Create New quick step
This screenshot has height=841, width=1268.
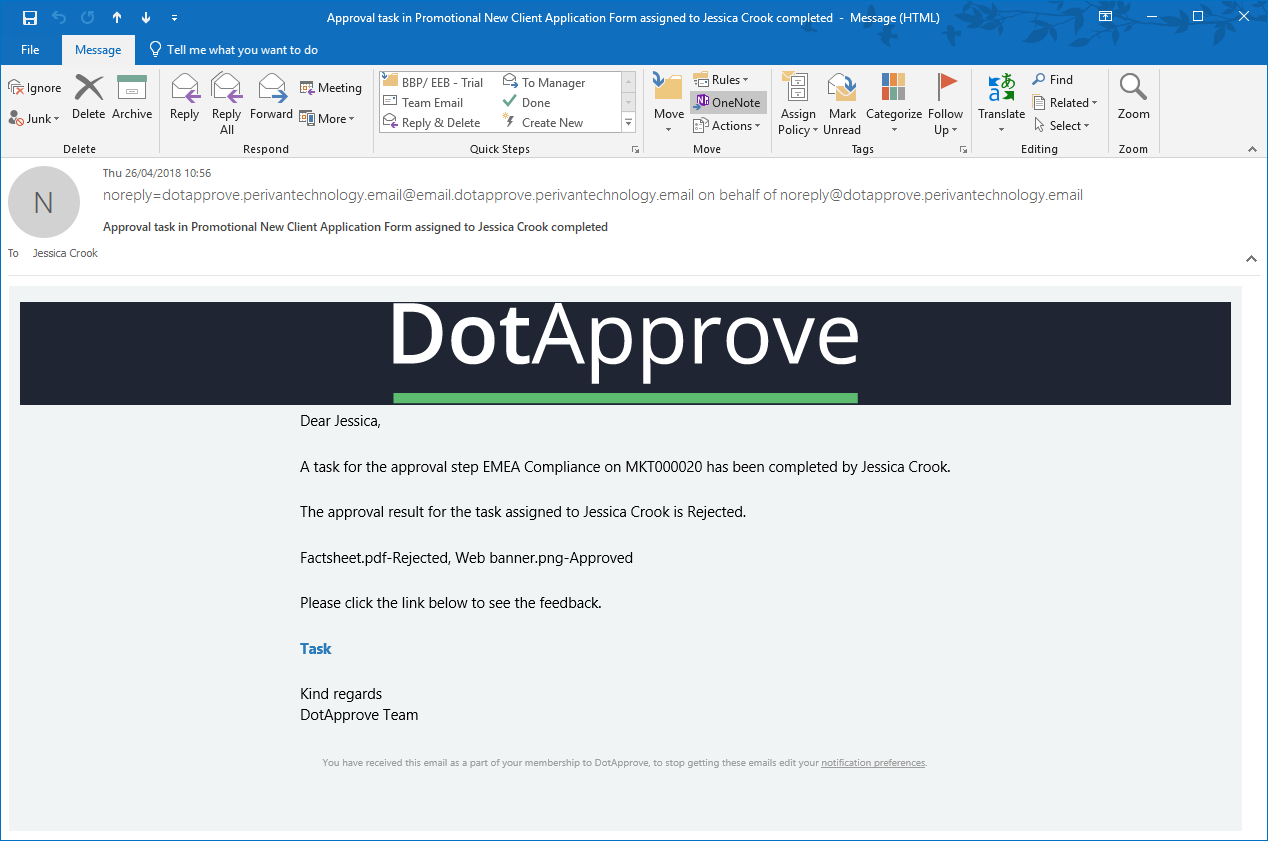tap(543, 122)
